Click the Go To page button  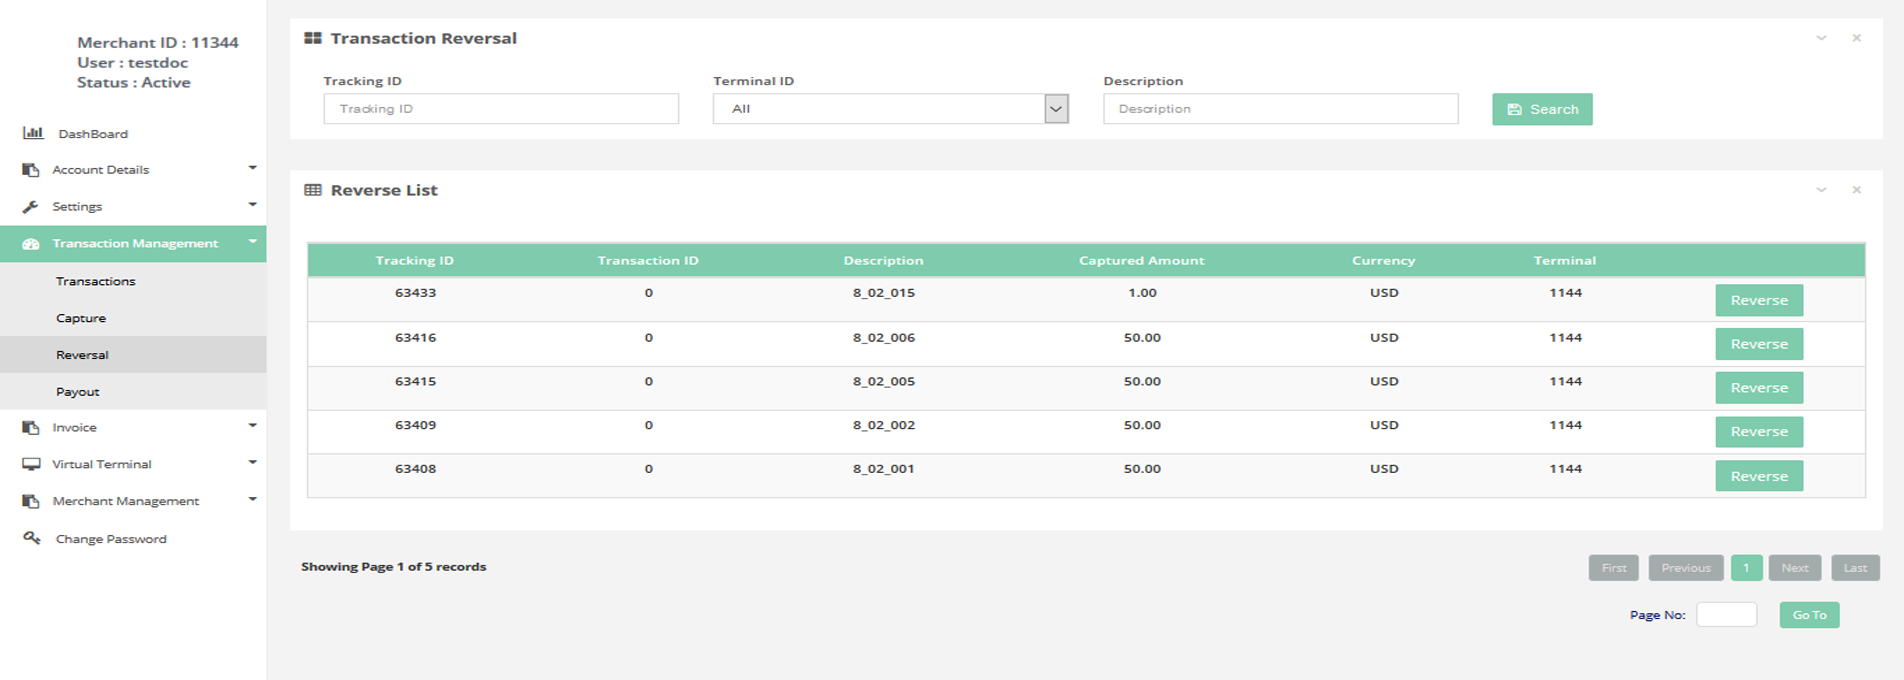coord(1808,615)
